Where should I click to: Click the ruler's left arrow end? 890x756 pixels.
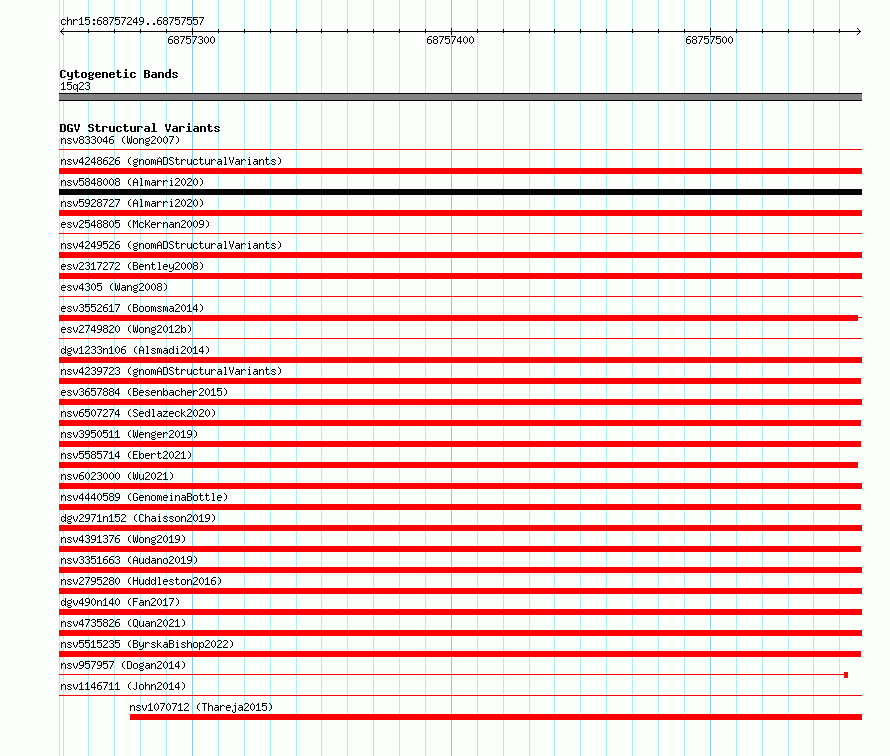click(x=62, y=31)
